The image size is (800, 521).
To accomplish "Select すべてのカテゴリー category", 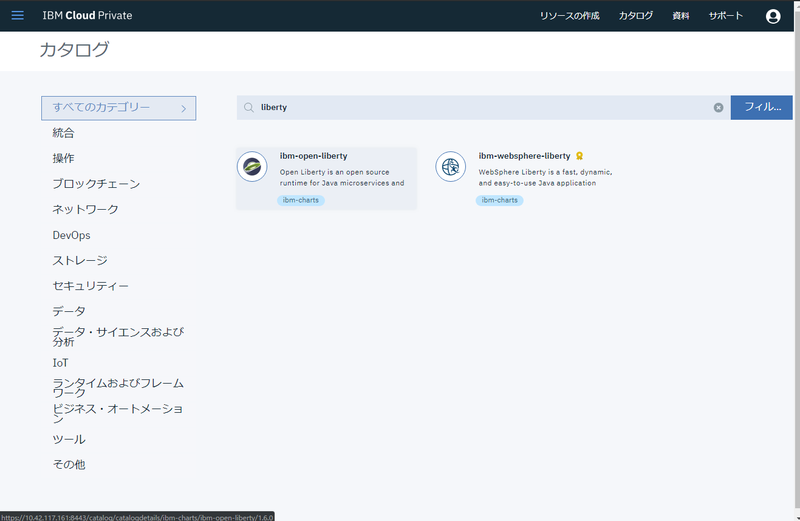I will point(118,108).
